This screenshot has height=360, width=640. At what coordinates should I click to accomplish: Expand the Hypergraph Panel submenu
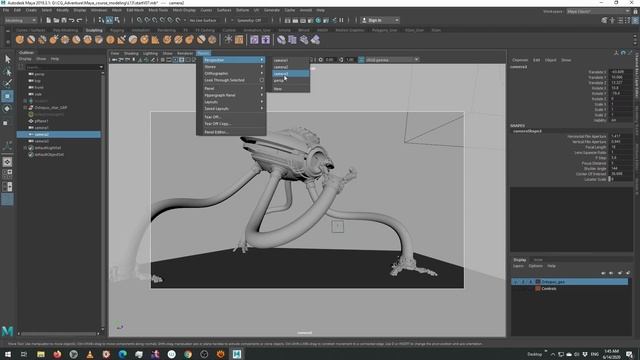click(x=233, y=95)
